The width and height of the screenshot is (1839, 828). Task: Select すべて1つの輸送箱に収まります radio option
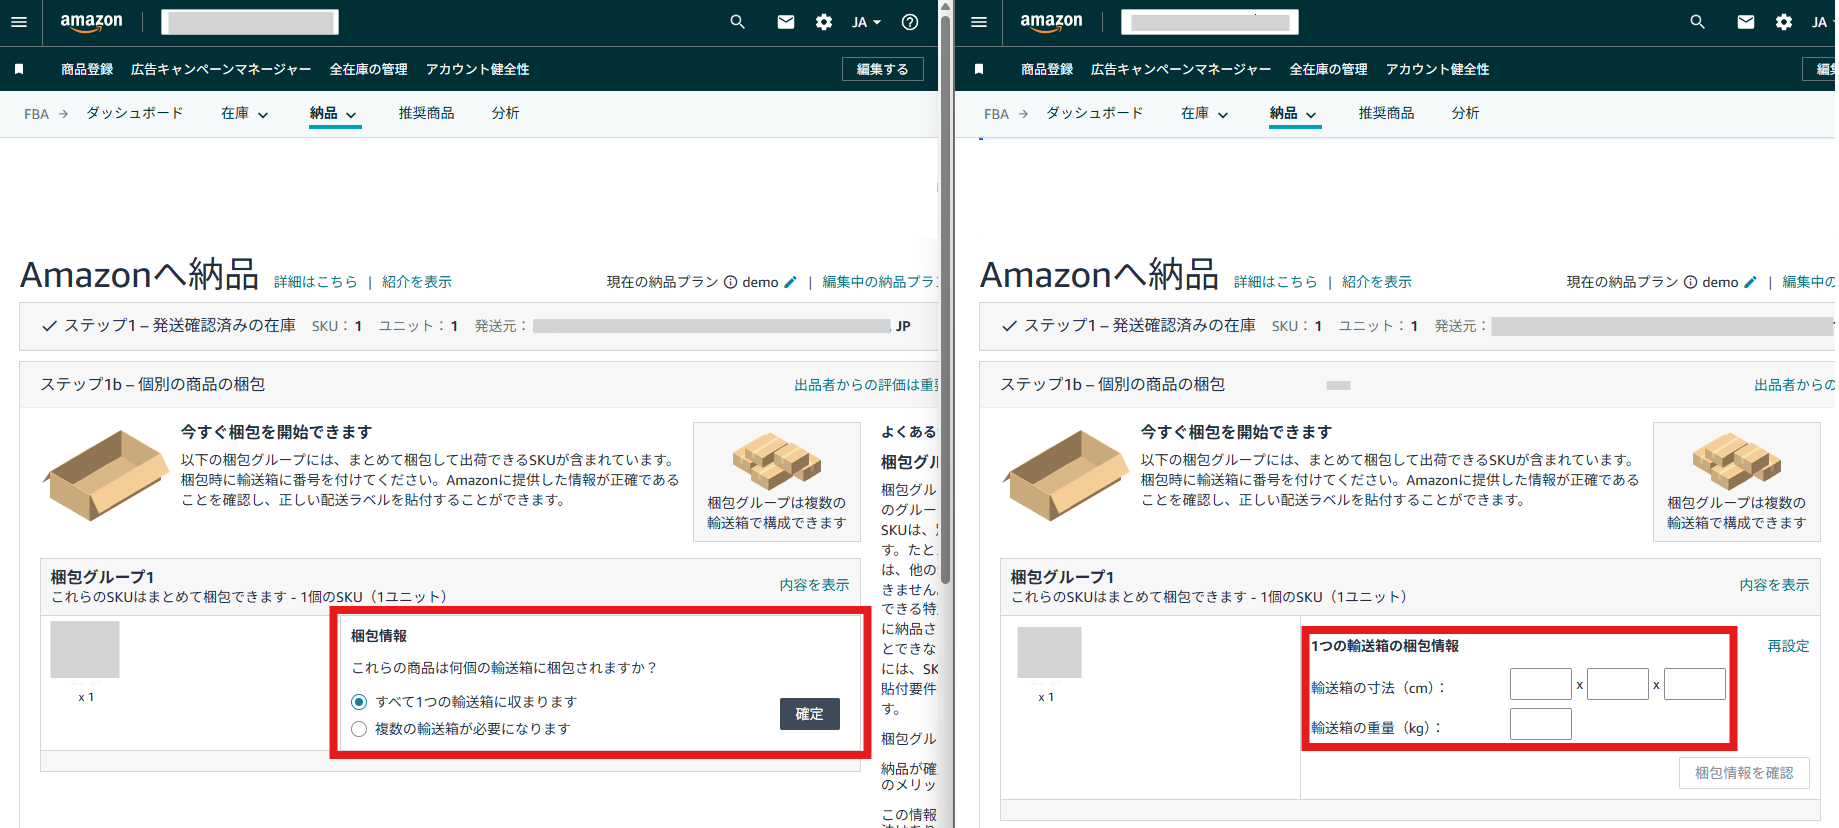359,702
